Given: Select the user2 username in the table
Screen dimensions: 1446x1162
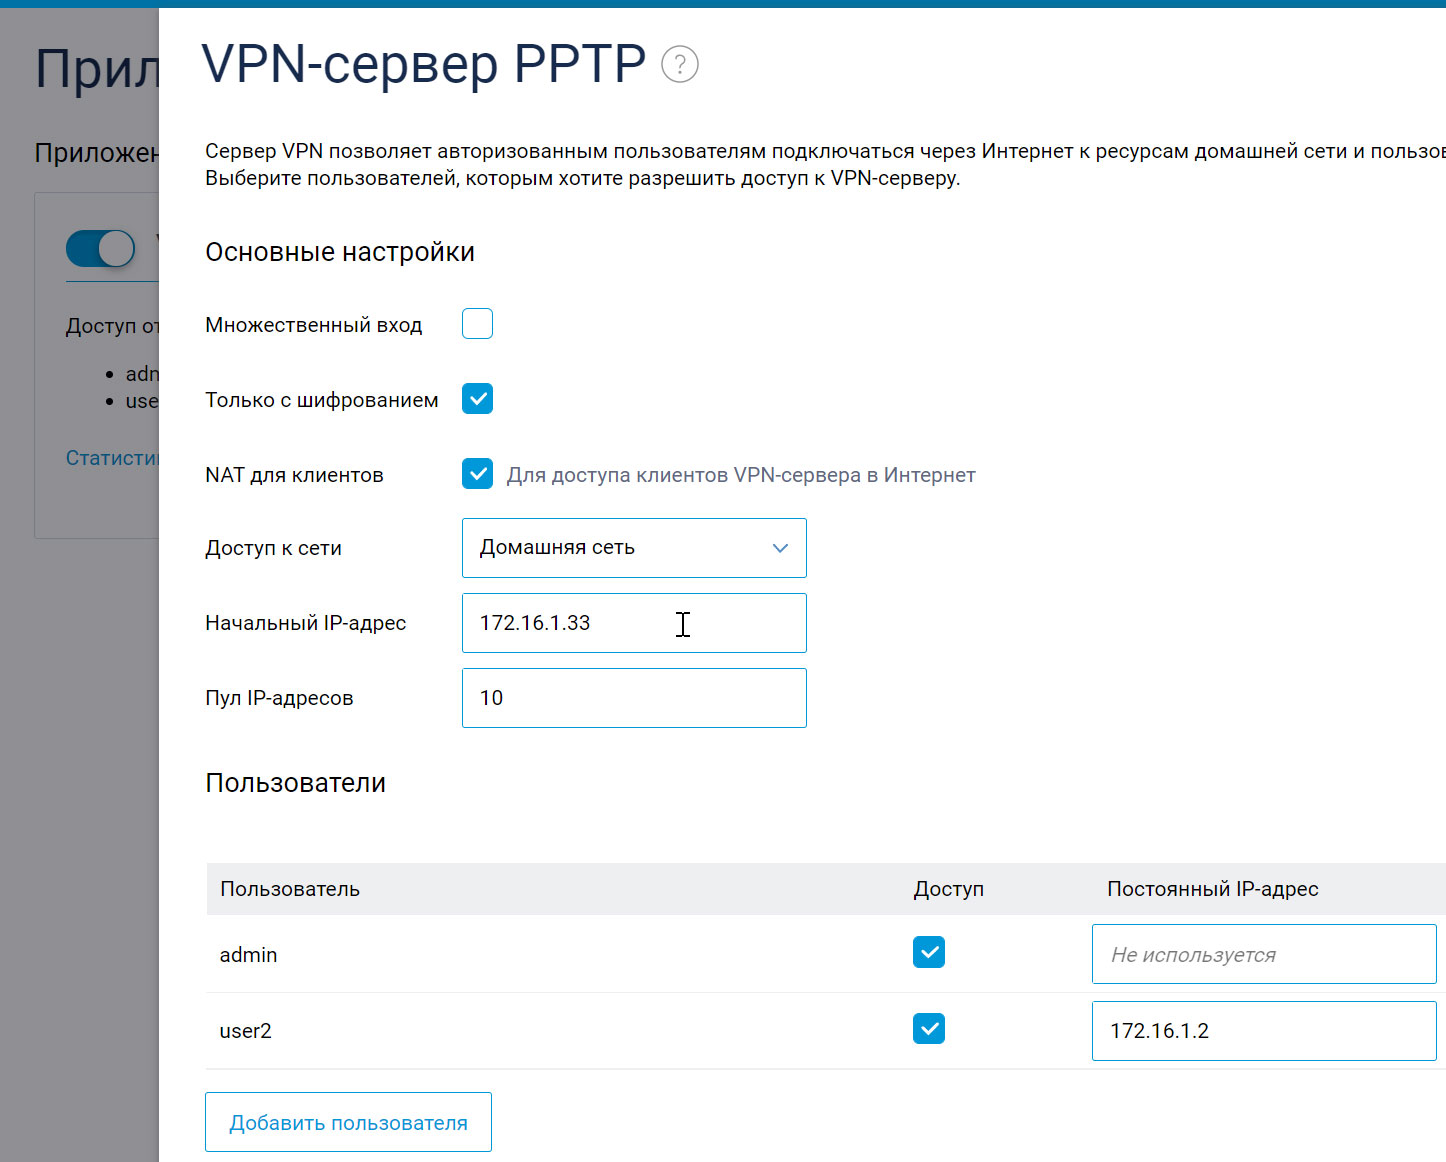Looking at the screenshot, I should (x=246, y=1031).
